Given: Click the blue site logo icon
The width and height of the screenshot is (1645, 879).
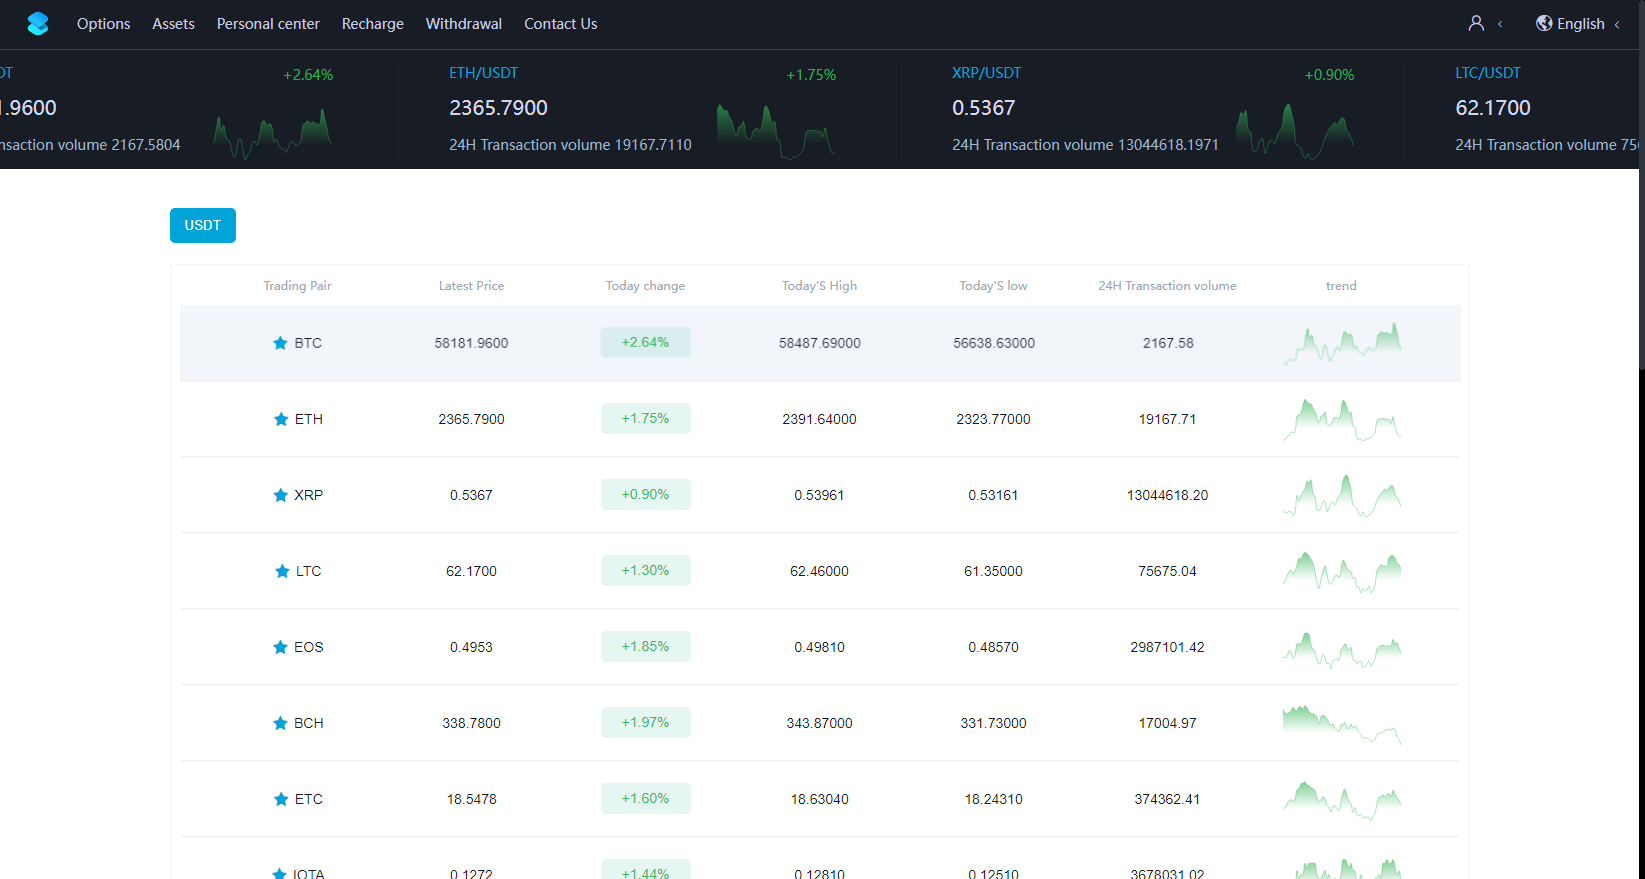Looking at the screenshot, I should click(38, 24).
